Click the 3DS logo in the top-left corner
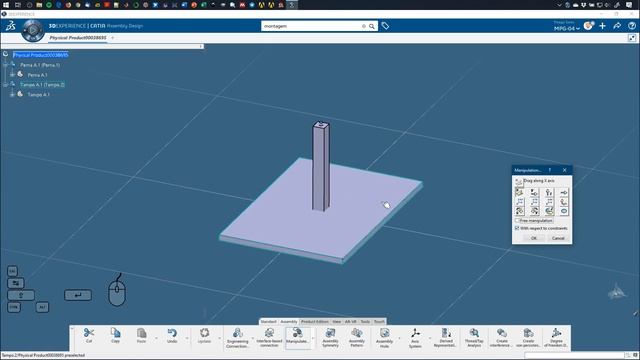The height and width of the screenshot is (360, 640). [x=11, y=26]
